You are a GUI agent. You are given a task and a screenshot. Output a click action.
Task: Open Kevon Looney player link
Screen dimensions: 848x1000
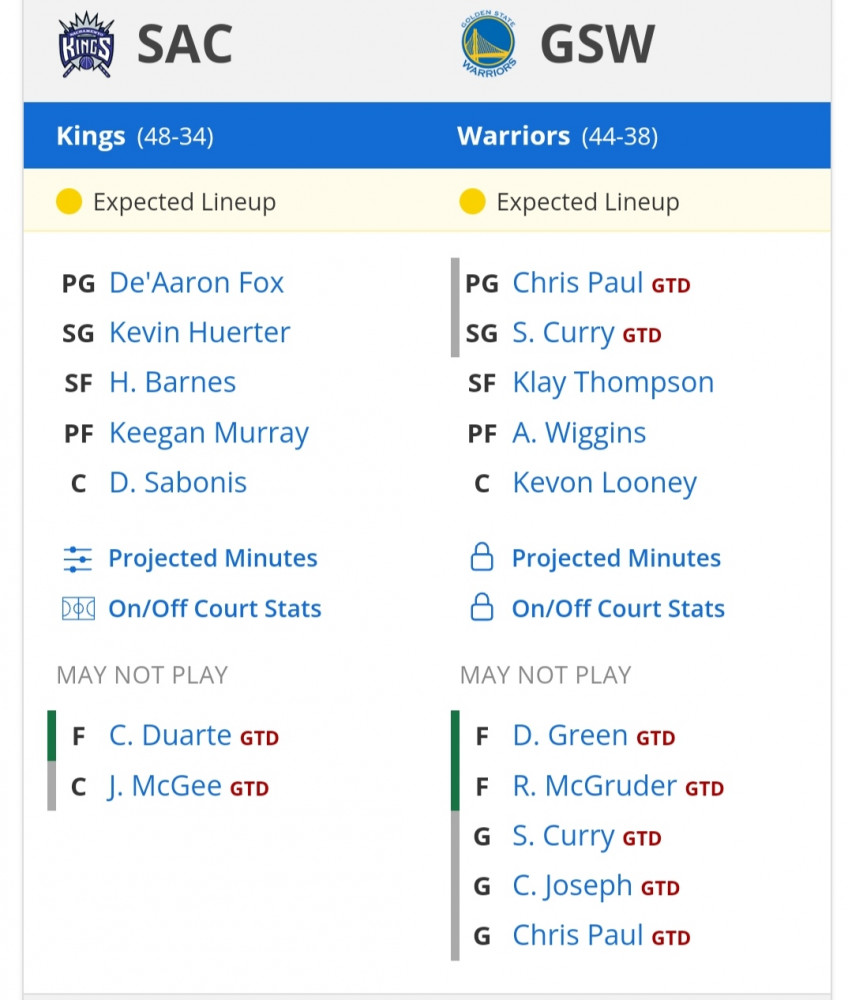point(604,483)
